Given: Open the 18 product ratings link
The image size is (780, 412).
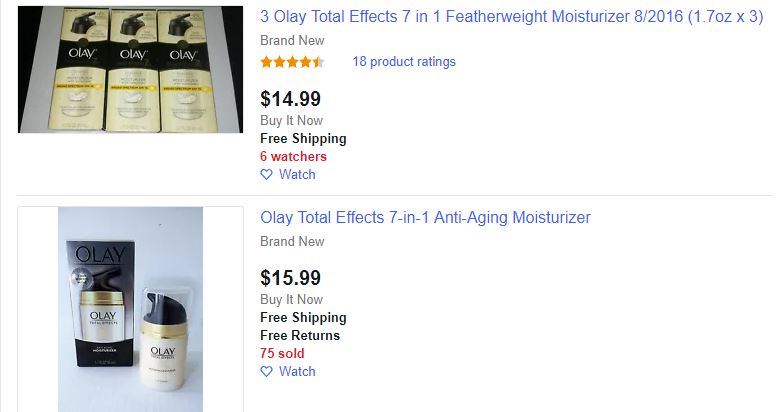Looking at the screenshot, I should click(x=403, y=62).
